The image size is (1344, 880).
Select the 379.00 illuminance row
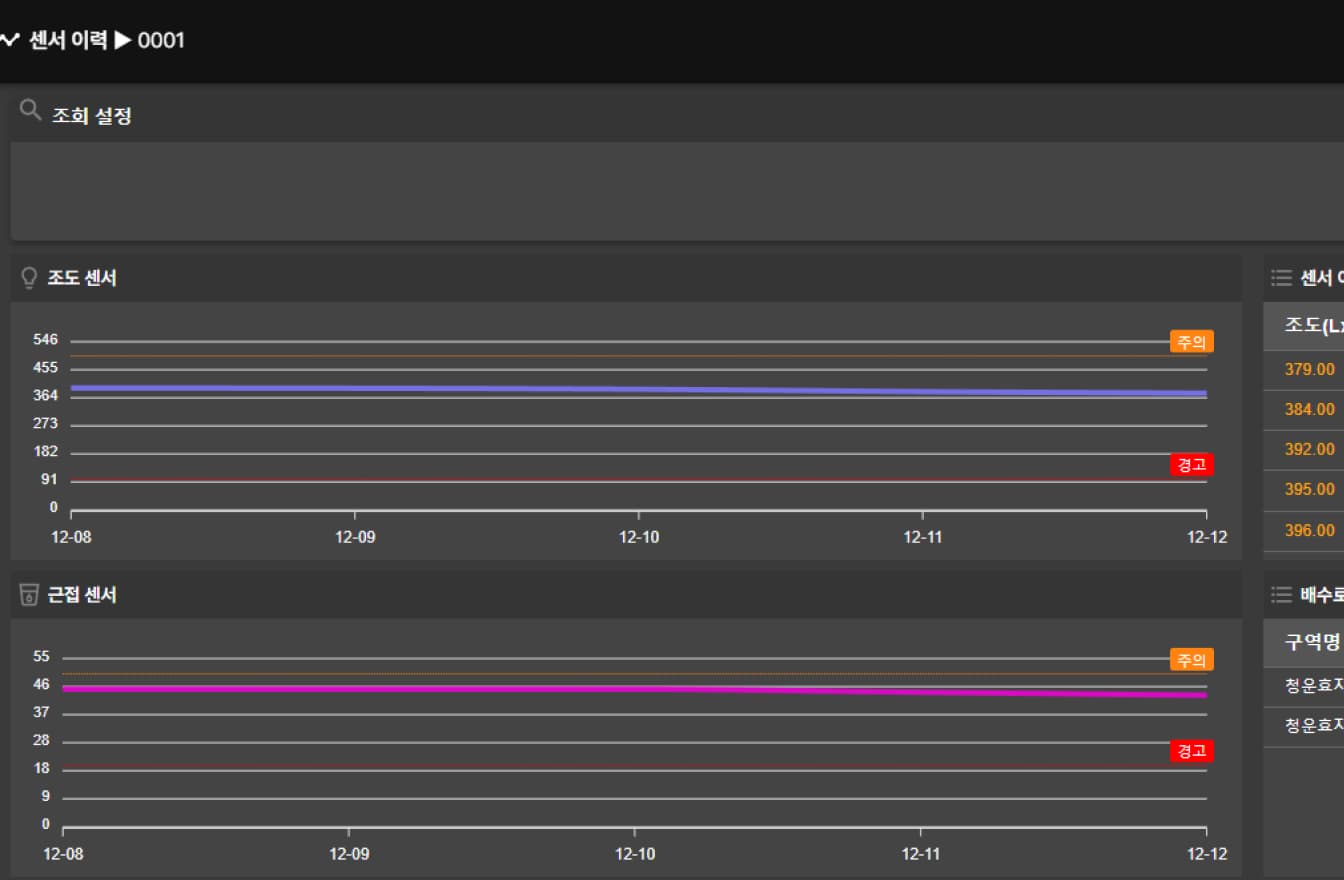pyautogui.click(x=1309, y=369)
